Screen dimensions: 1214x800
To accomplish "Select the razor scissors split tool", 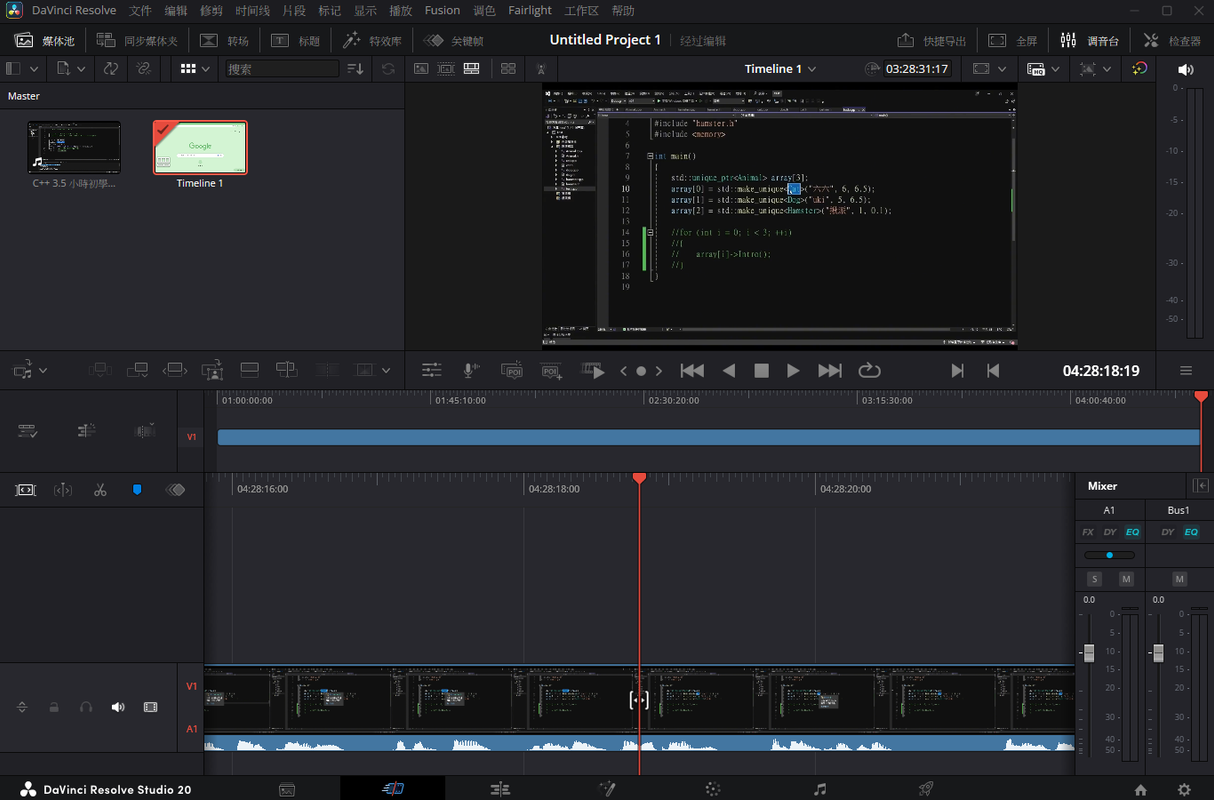I will [100, 490].
